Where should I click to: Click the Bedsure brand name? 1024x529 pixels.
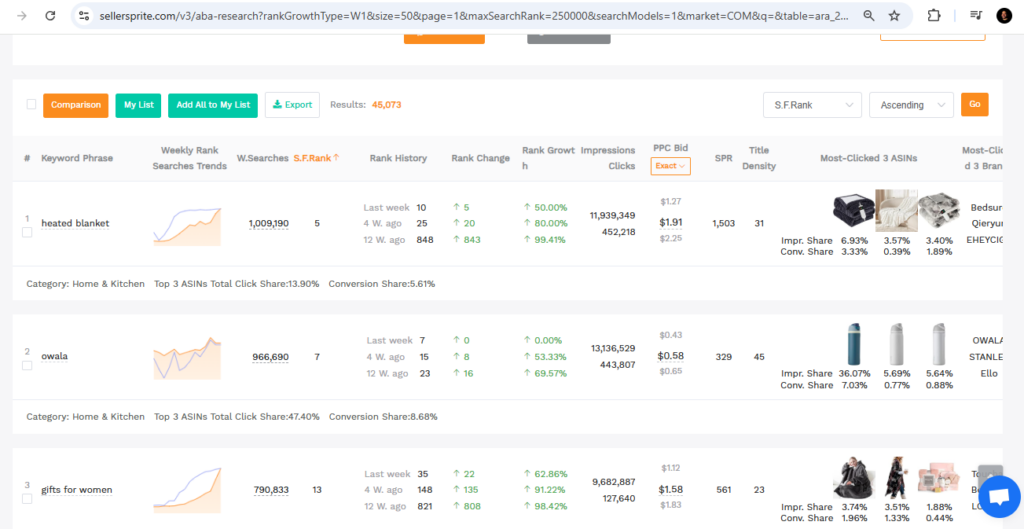(x=986, y=207)
